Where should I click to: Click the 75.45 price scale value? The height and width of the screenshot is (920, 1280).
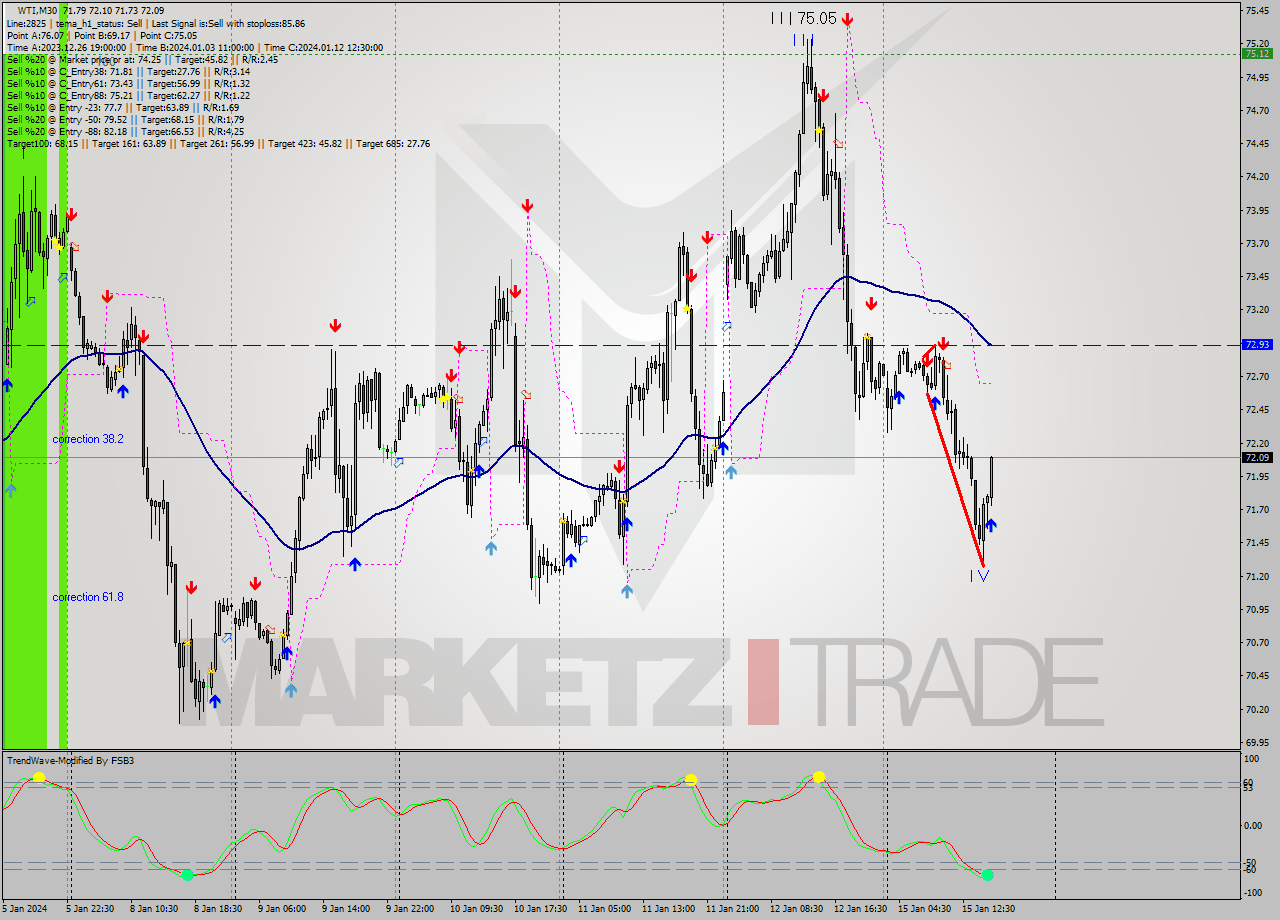(x=1256, y=10)
